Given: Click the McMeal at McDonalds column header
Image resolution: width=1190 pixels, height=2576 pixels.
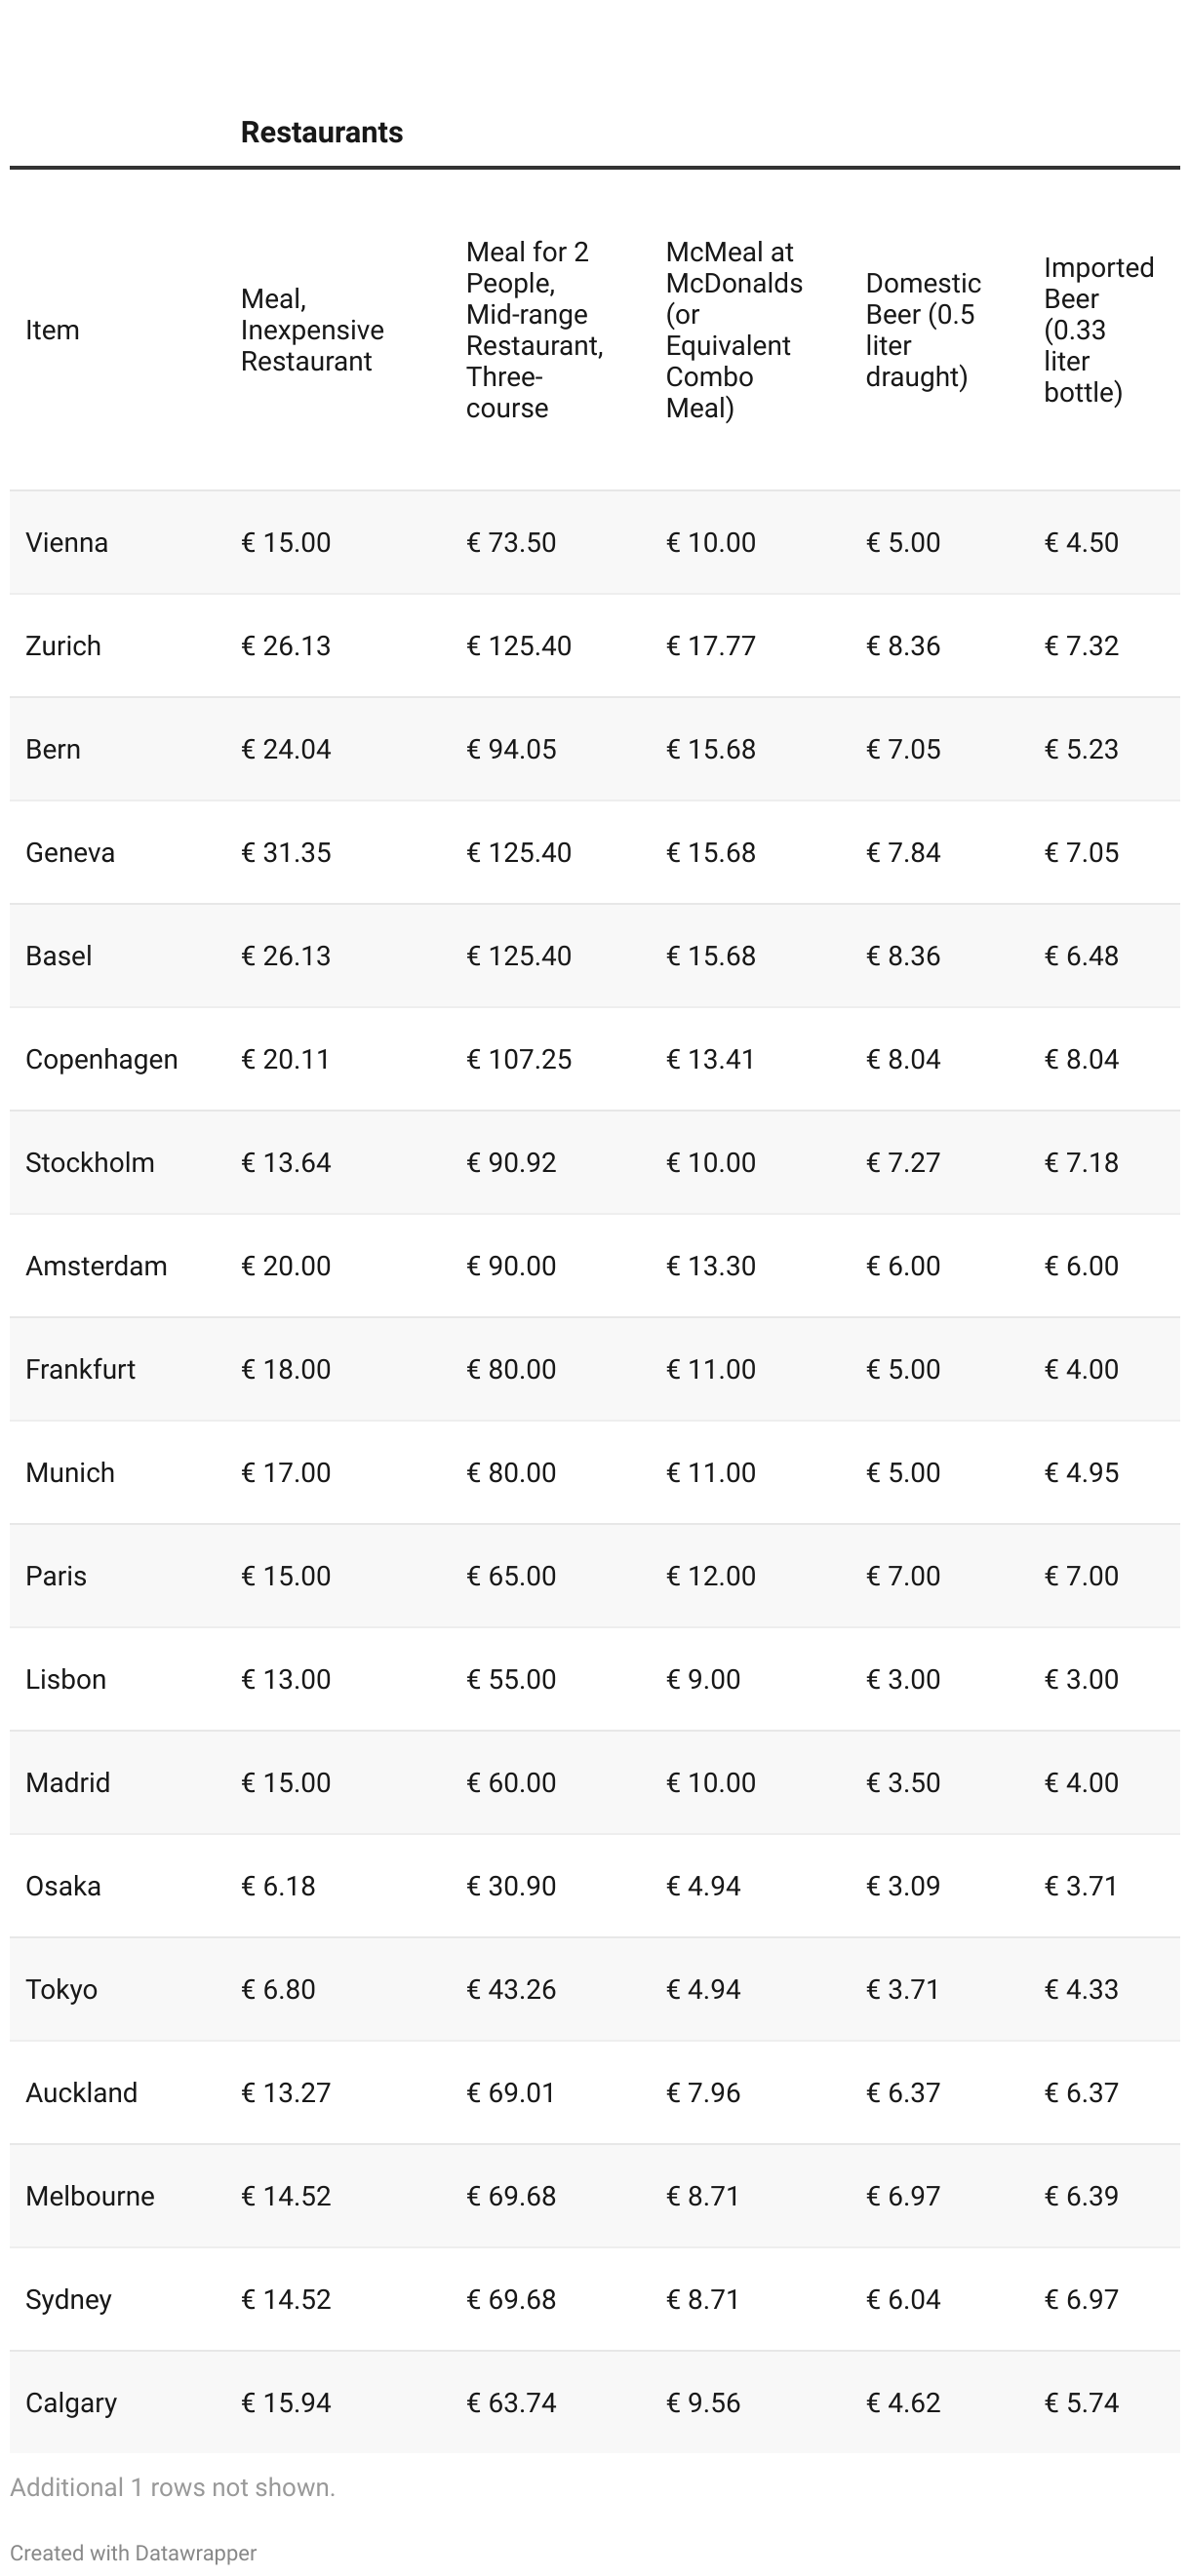Looking at the screenshot, I should click(x=734, y=330).
